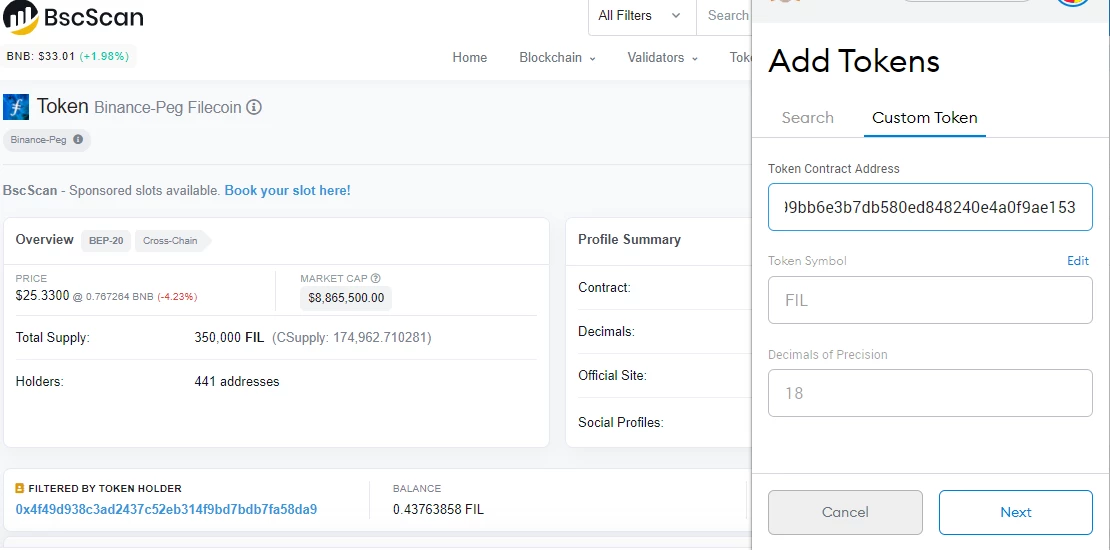Click info icon beside Binance-Peg Filecoin title

(x=254, y=108)
